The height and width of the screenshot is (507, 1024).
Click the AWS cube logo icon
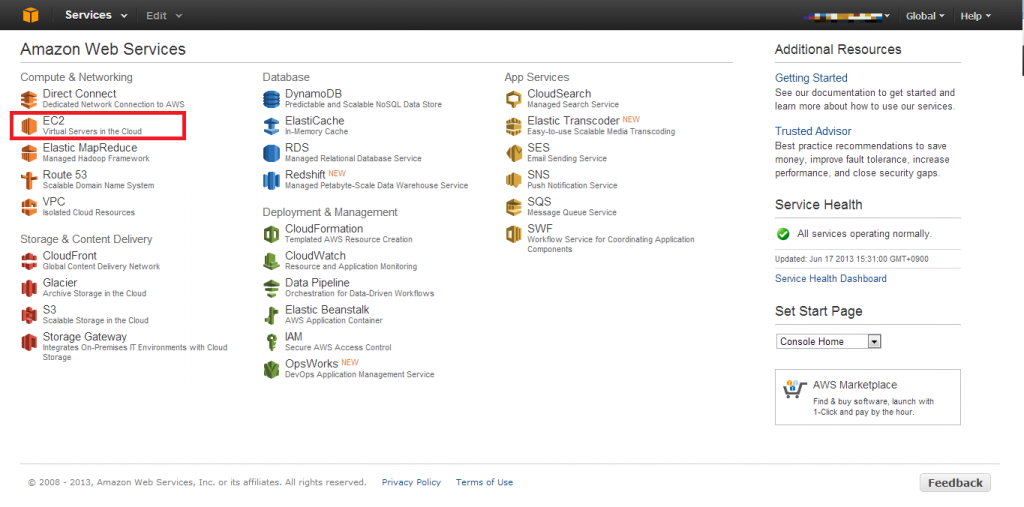point(31,15)
